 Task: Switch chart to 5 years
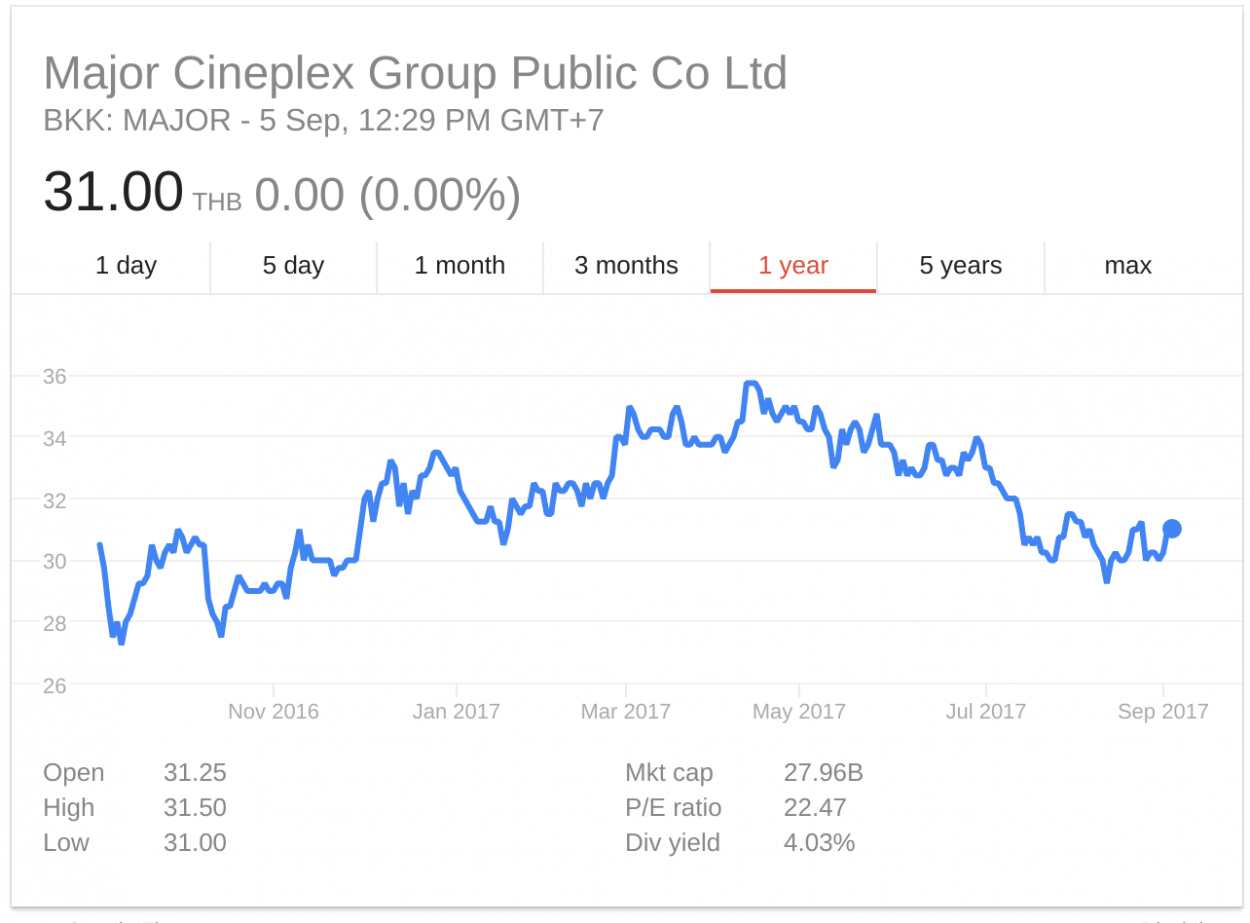tap(960, 266)
